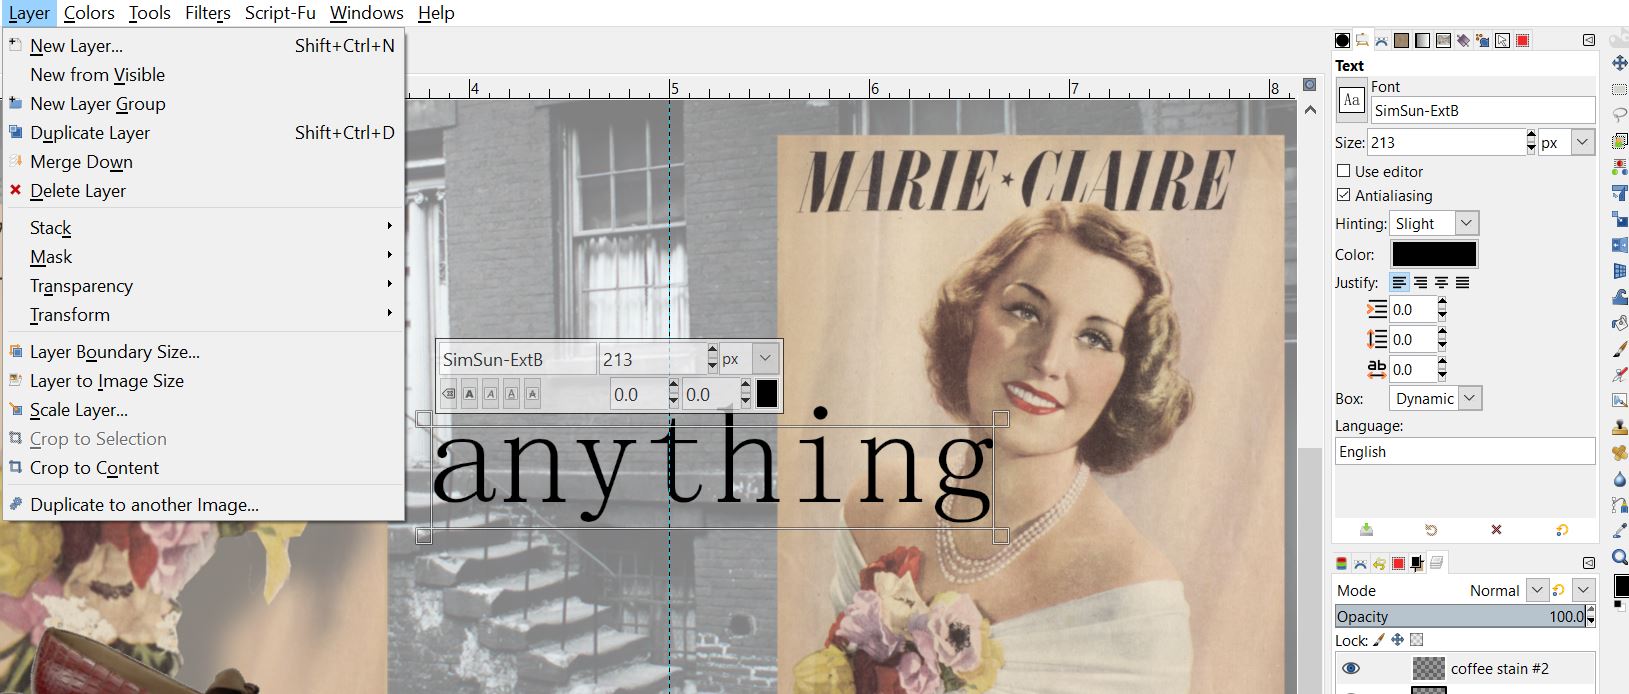Open the Undo History tab
The image size is (1629, 694).
coord(1379,564)
